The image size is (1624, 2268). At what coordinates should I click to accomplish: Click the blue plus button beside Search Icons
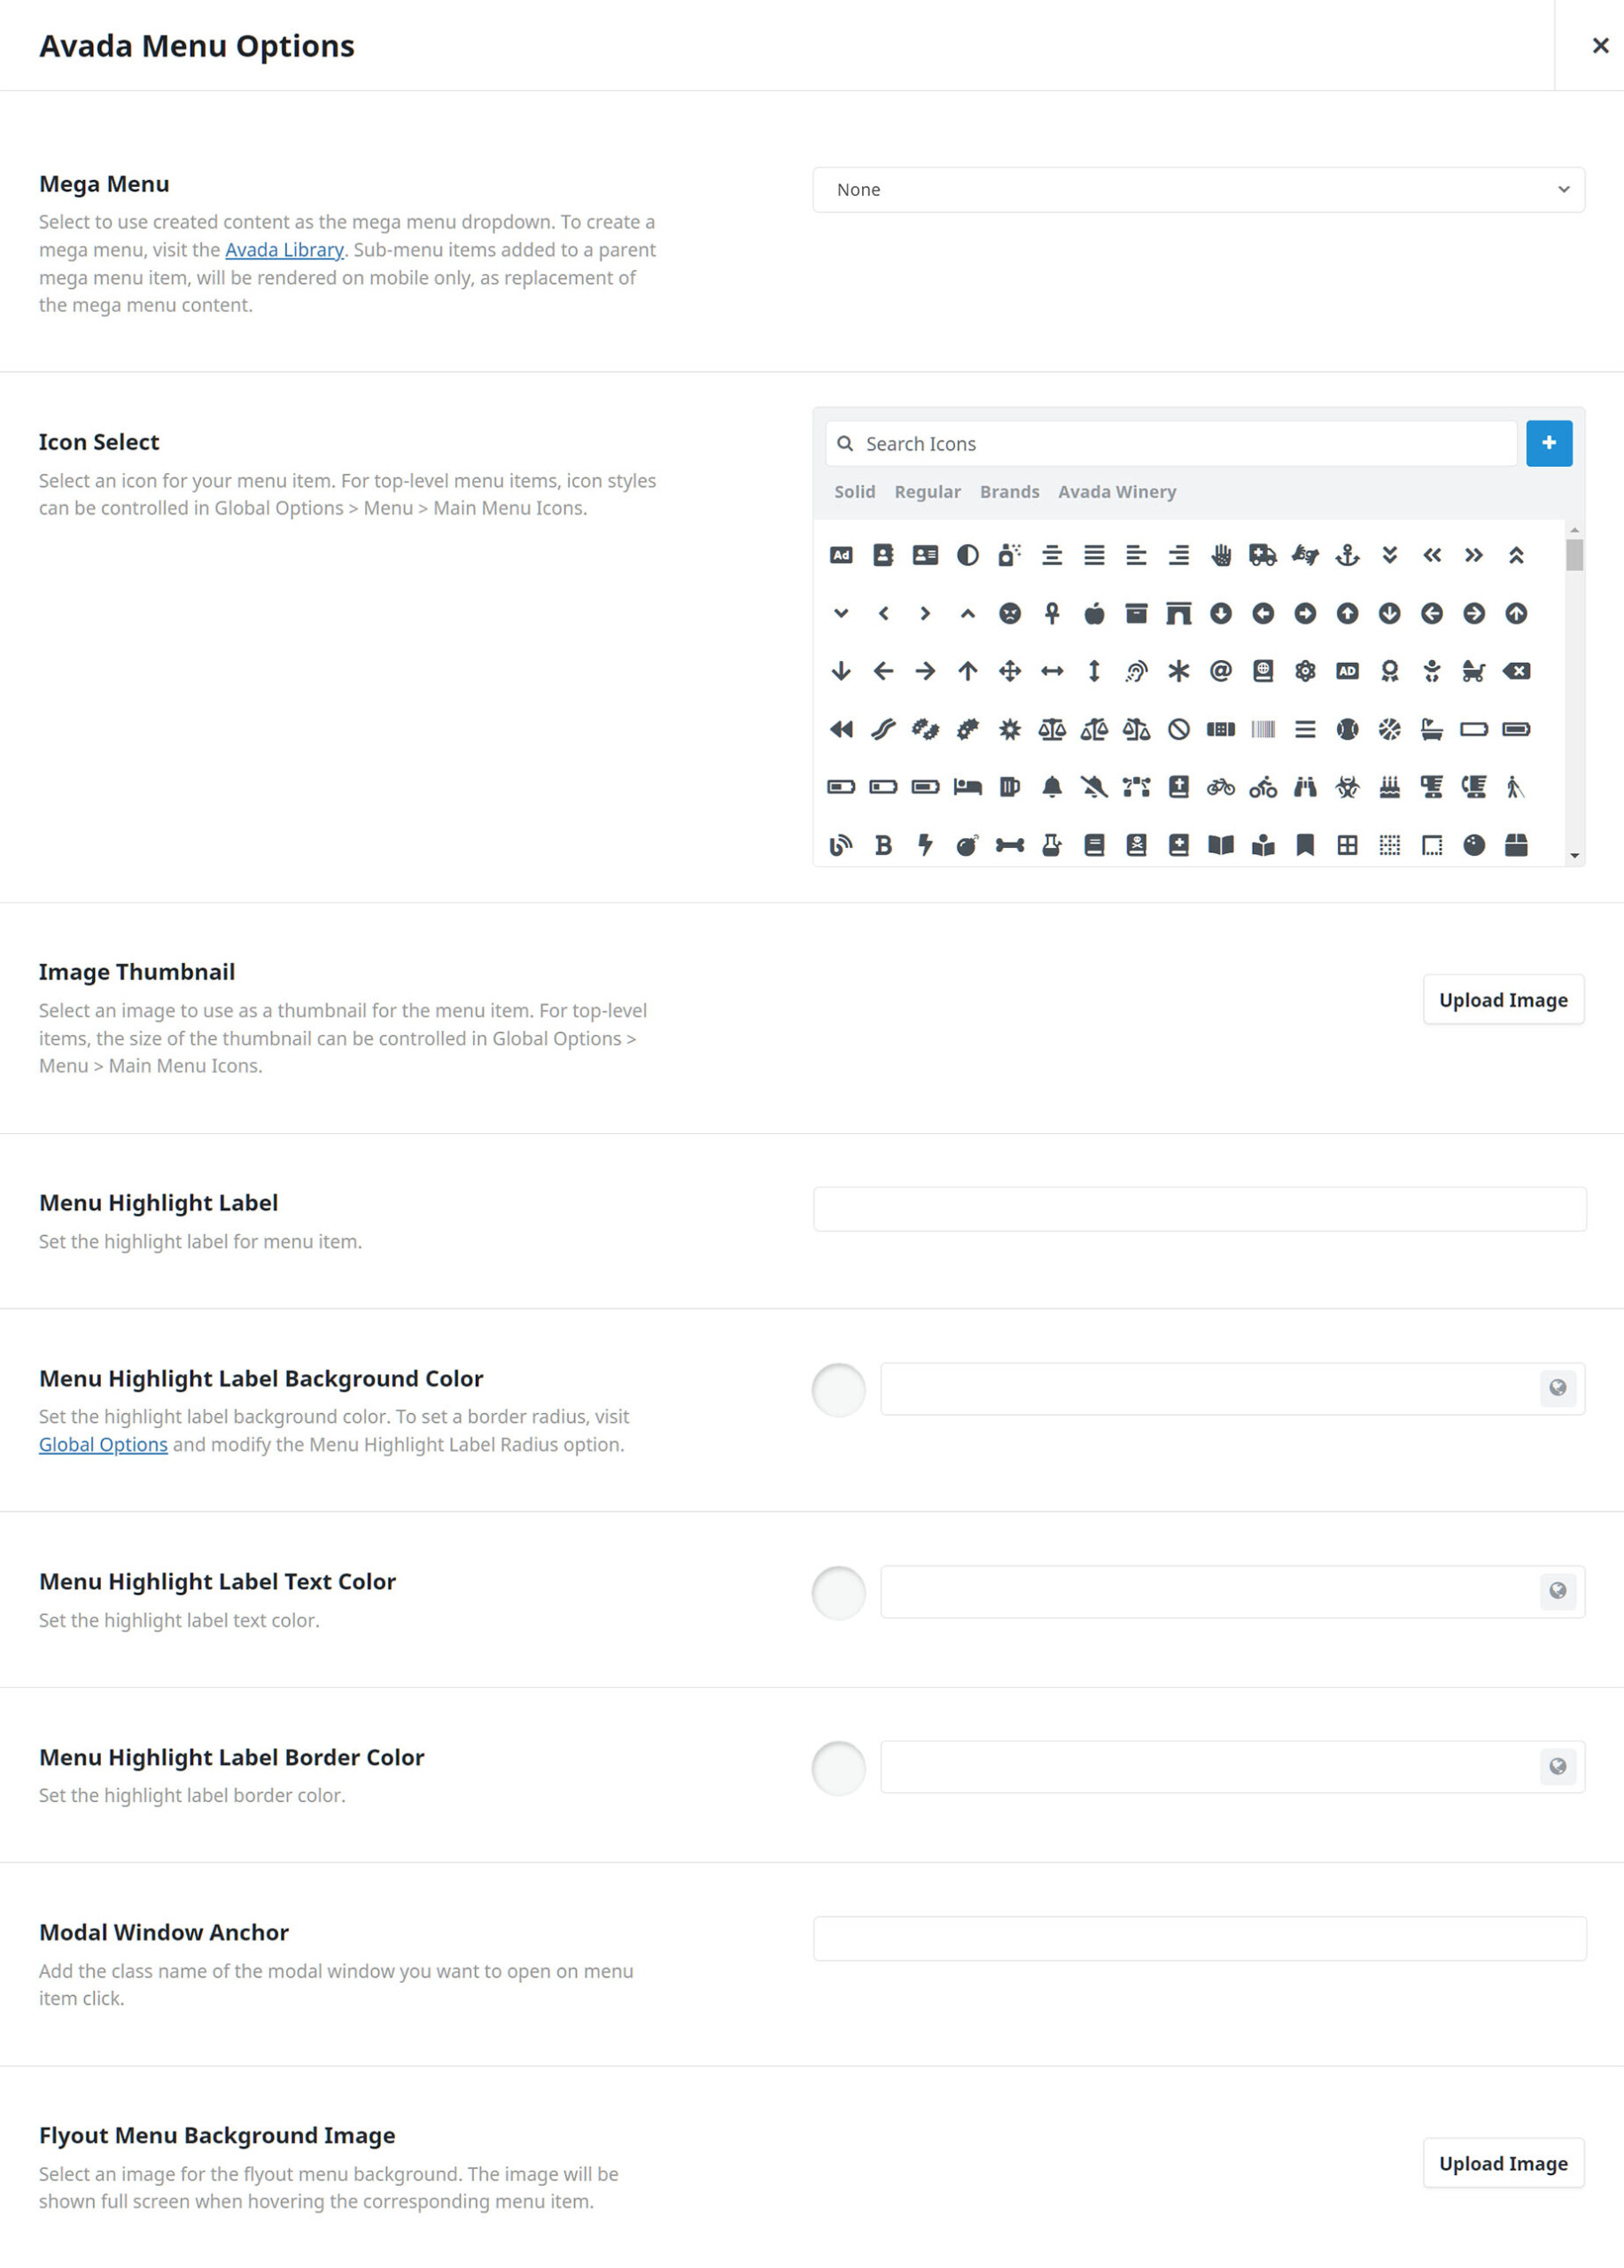(x=1548, y=443)
